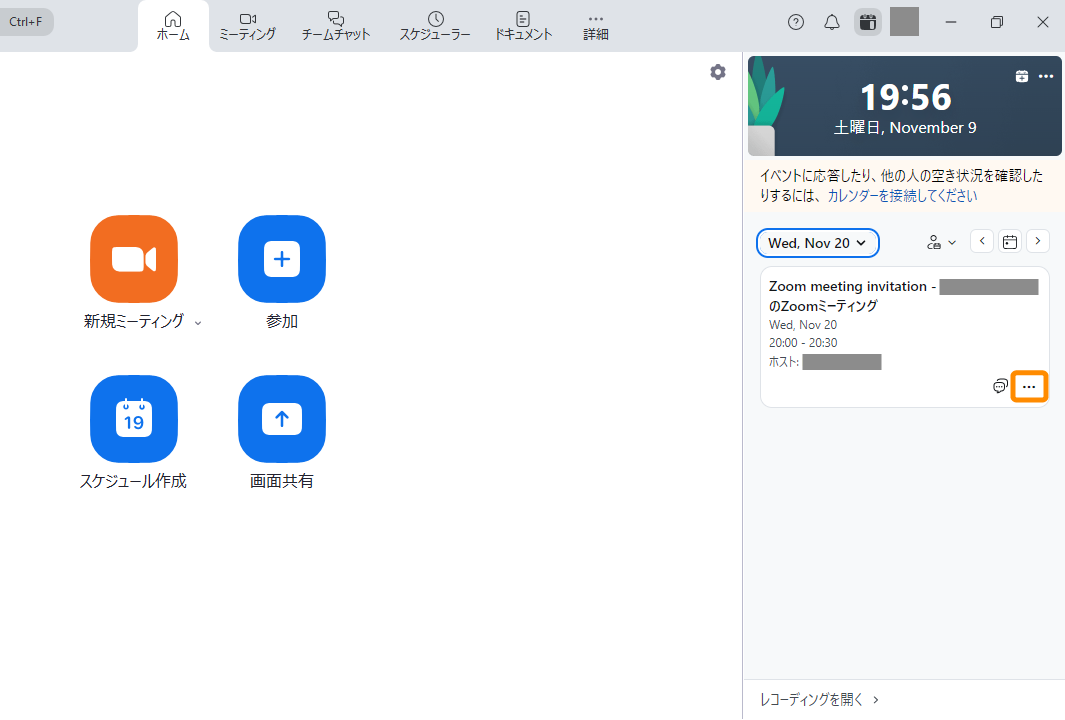Image resolution: width=1065 pixels, height=720 pixels.
Task: Expand the calendar accounts dropdown icon
Action: tap(941, 242)
